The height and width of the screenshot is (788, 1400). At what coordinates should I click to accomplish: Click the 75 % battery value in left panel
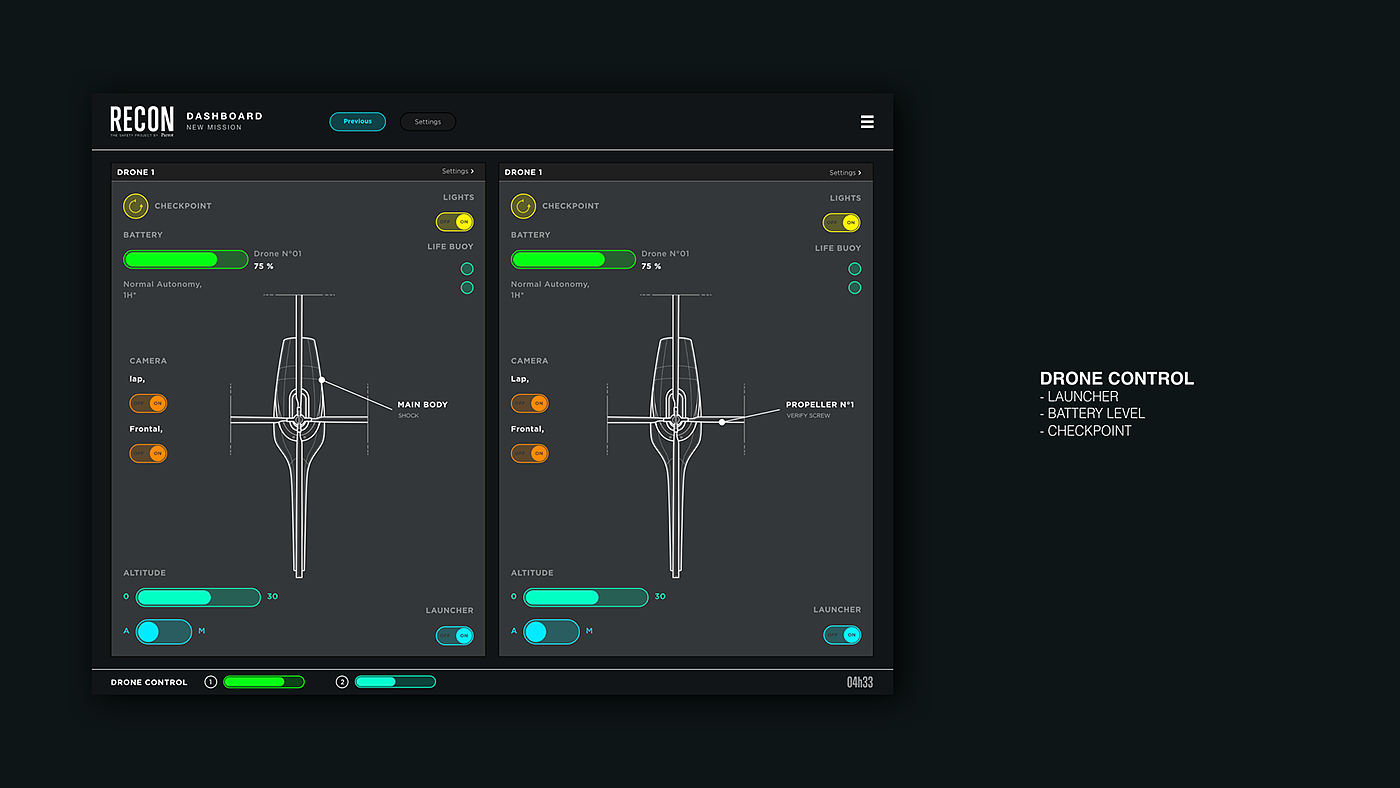coord(264,267)
